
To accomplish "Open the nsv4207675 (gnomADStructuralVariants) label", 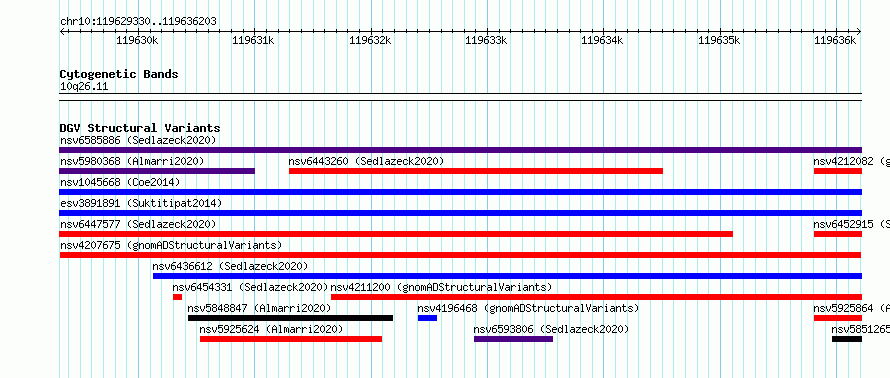I will [x=171, y=245].
